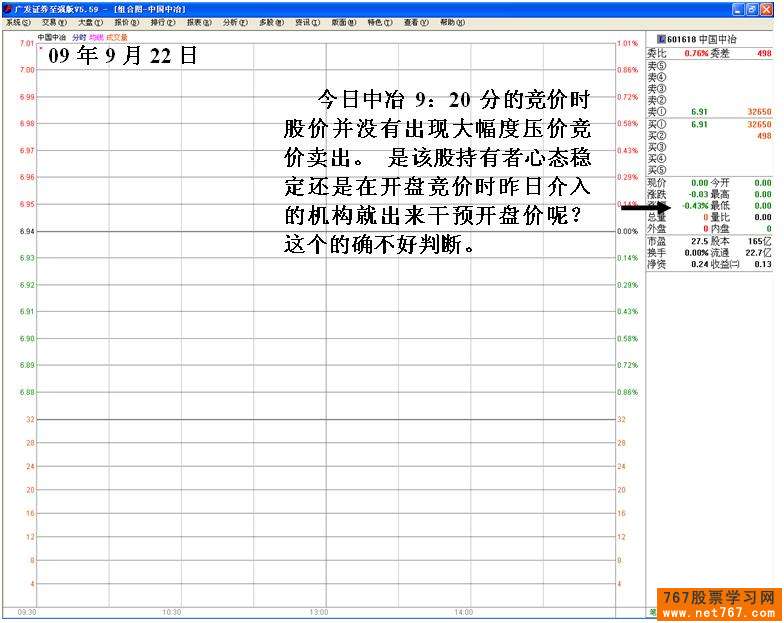Click the 09:30 time axis label
Image resolution: width=784 pixels, height=623 pixels.
[26, 612]
